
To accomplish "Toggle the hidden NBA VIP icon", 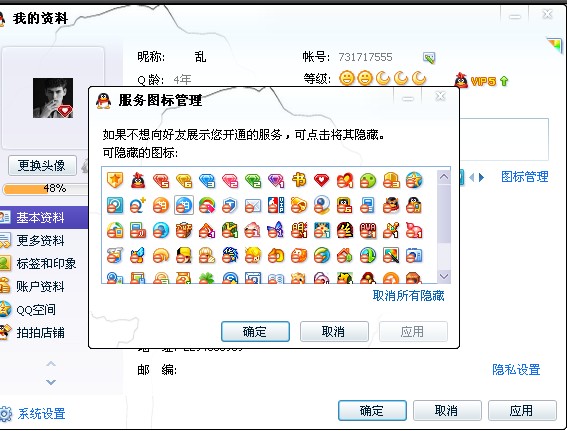I will [x=276, y=205].
